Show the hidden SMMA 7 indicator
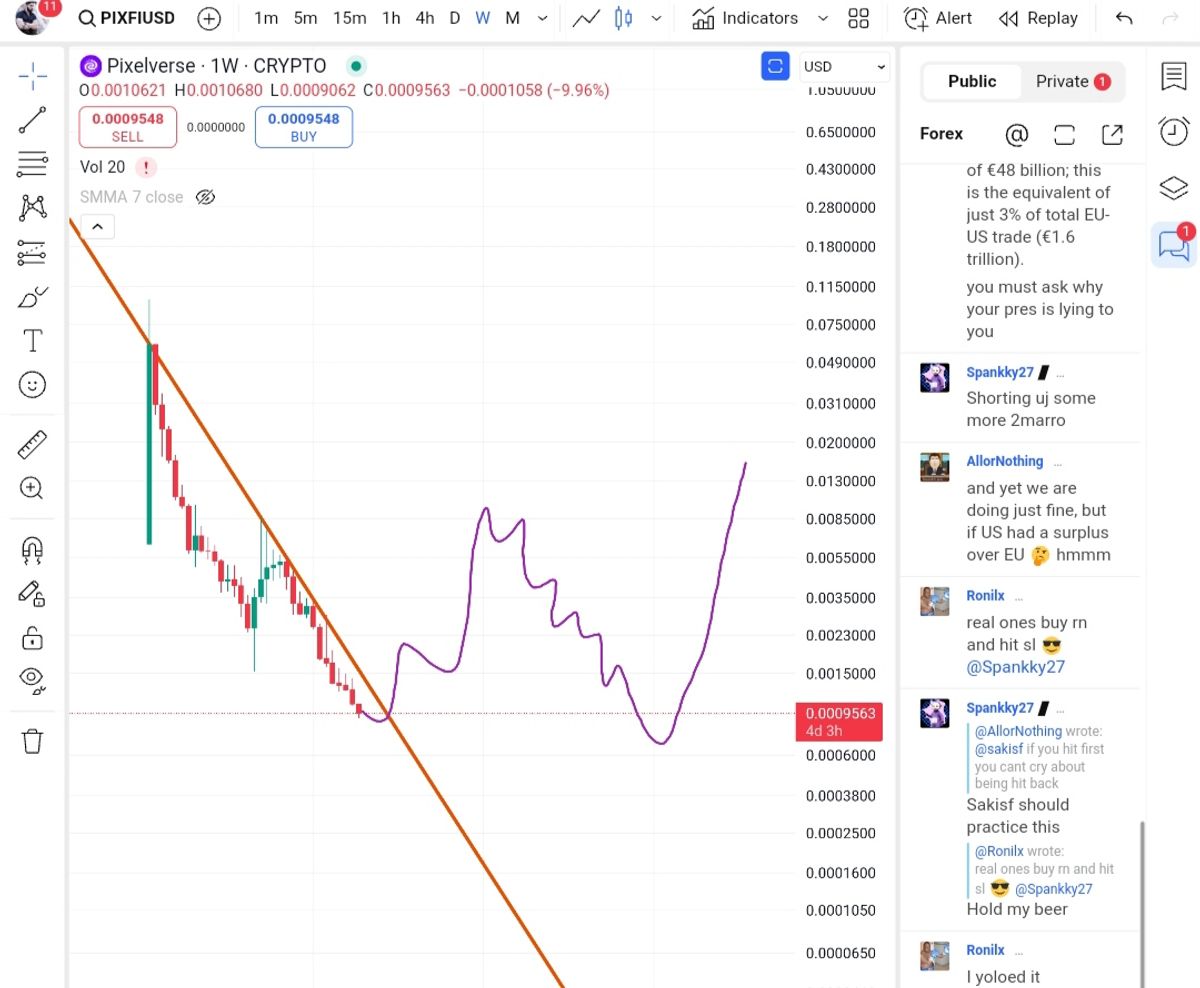Image resolution: width=1200 pixels, height=988 pixels. point(205,197)
